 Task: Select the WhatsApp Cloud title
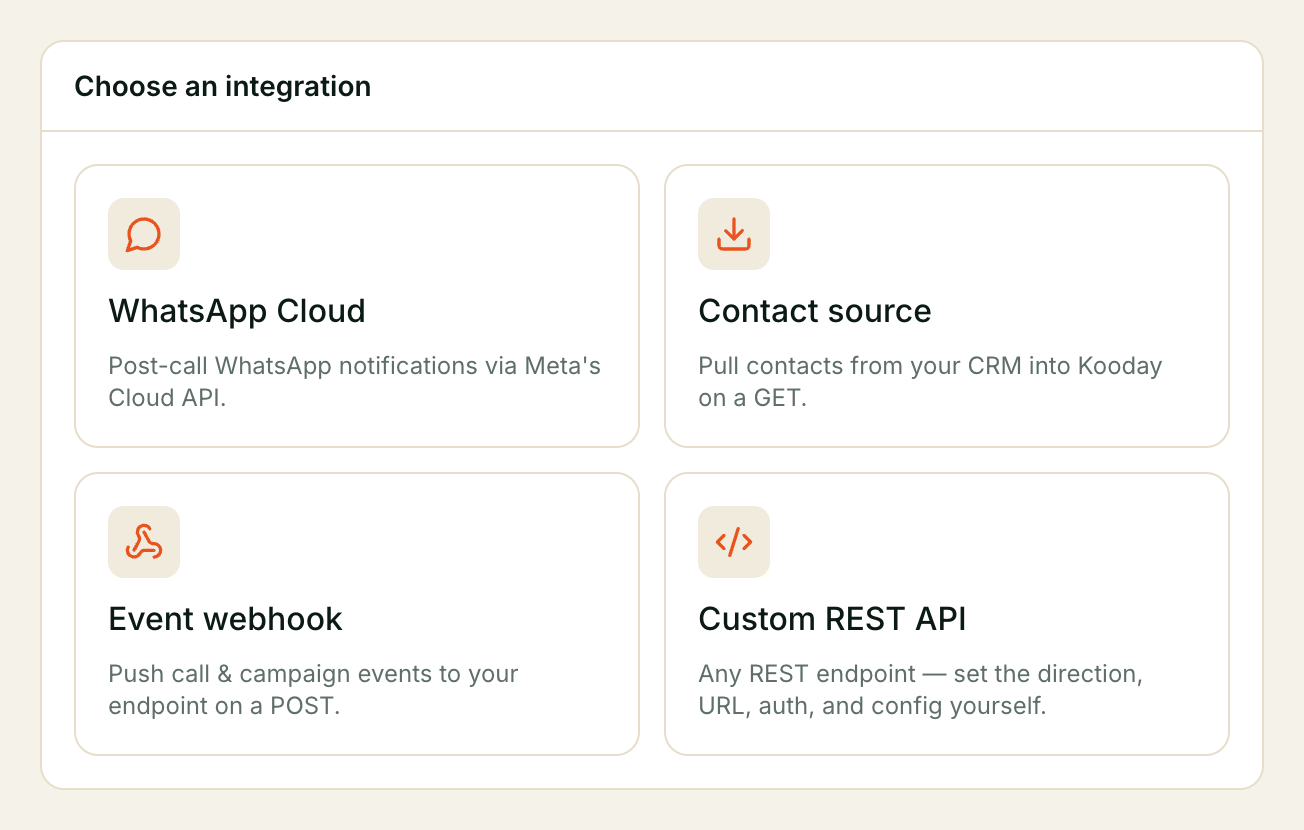coord(237,311)
